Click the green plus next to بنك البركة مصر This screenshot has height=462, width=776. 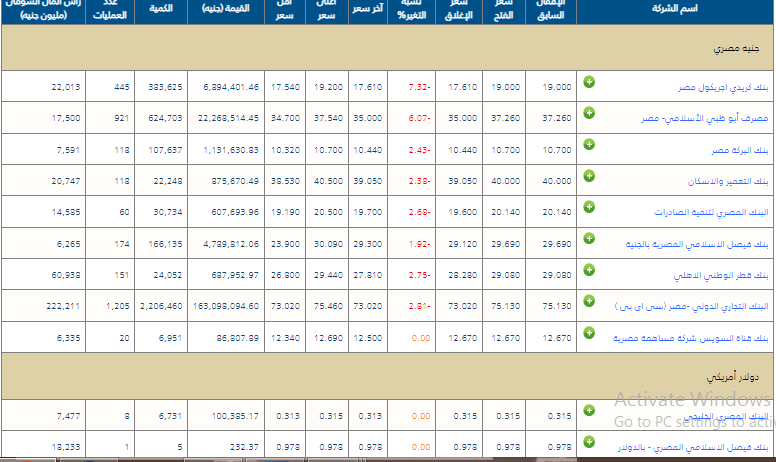coord(589,144)
